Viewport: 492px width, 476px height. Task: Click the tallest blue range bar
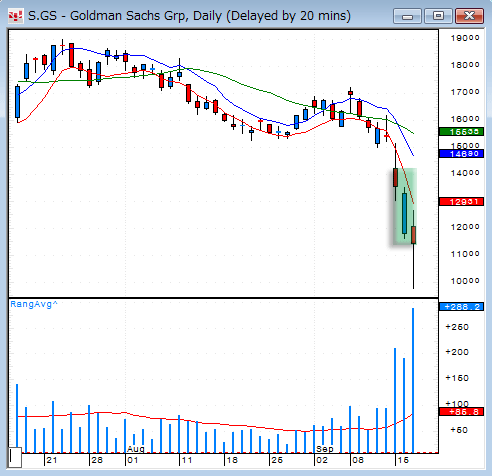tap(413, 380)
